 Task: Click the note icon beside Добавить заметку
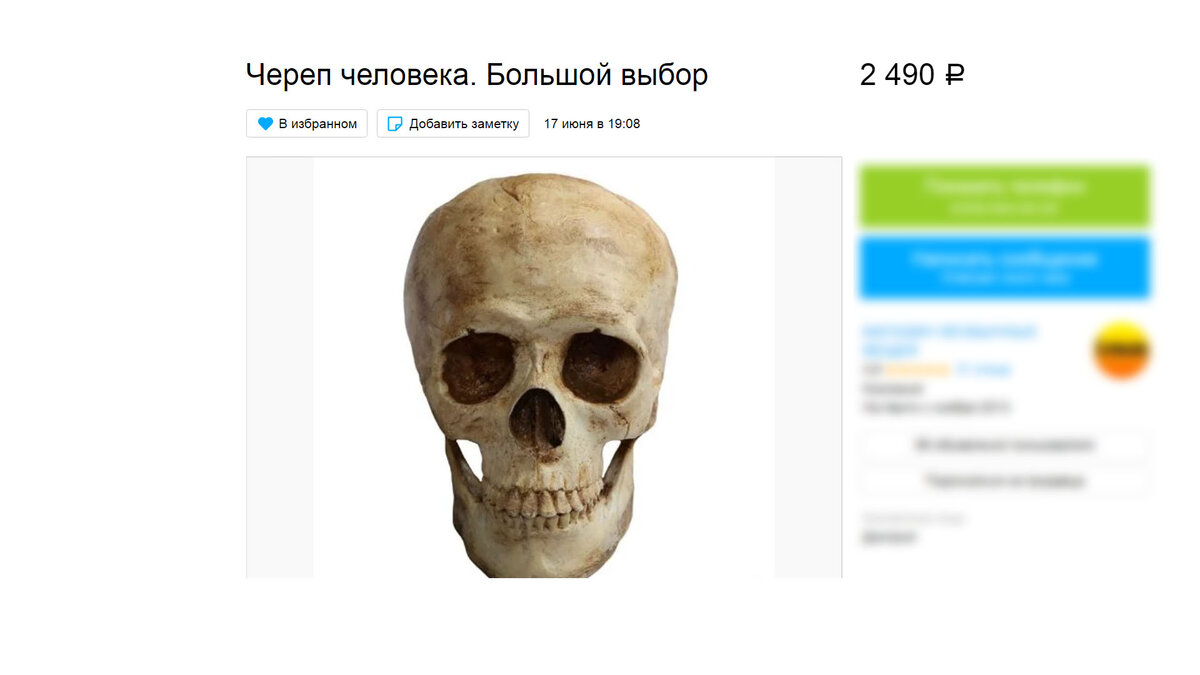395,124
